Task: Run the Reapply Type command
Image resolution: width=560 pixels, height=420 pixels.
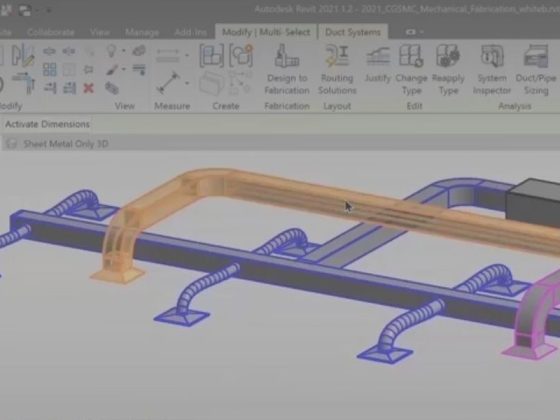Action: (x=448, y=70)
